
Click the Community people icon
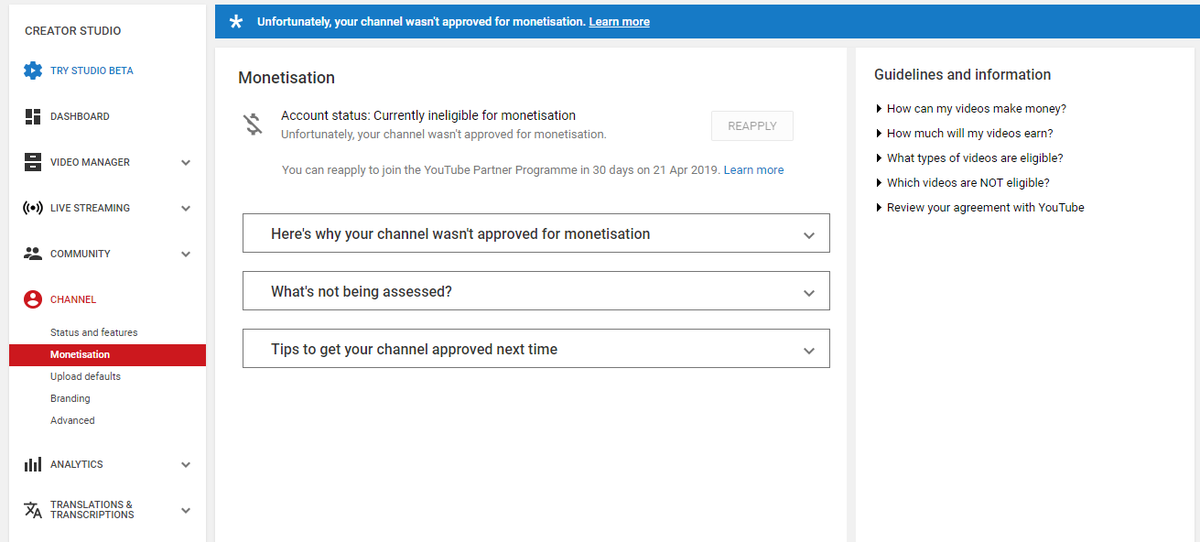point(33,254)
